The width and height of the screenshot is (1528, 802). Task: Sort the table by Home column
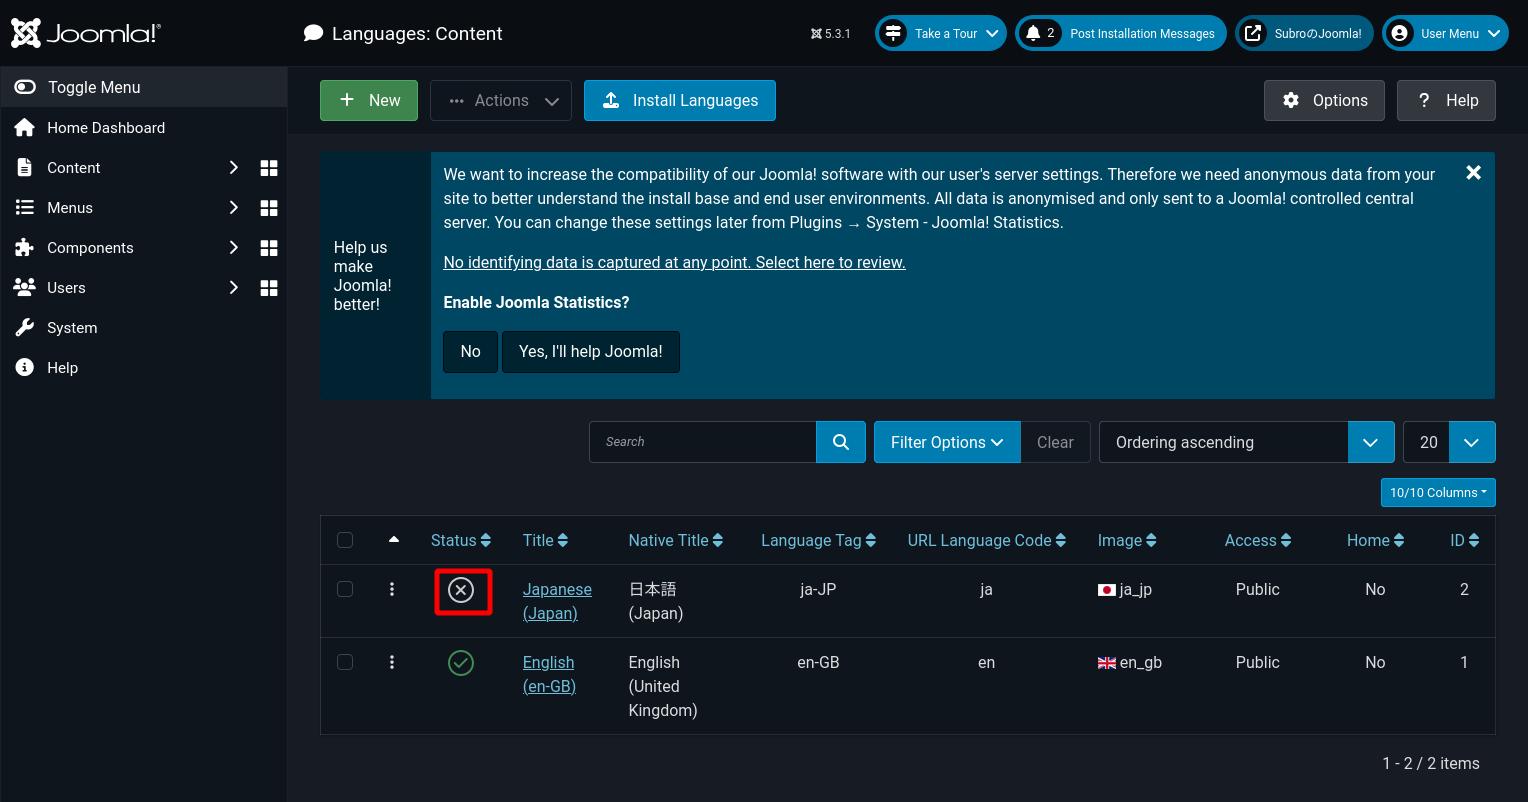[x=1375, y=540]
